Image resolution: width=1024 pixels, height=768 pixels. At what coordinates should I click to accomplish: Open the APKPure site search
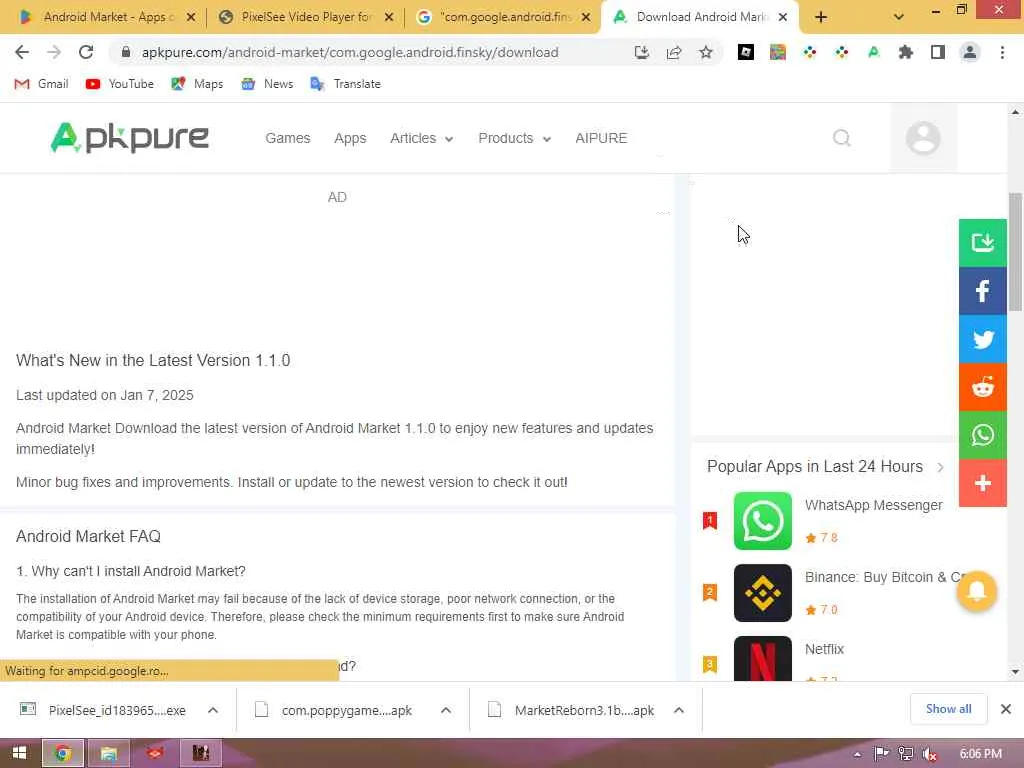click(x=842, y=138)
